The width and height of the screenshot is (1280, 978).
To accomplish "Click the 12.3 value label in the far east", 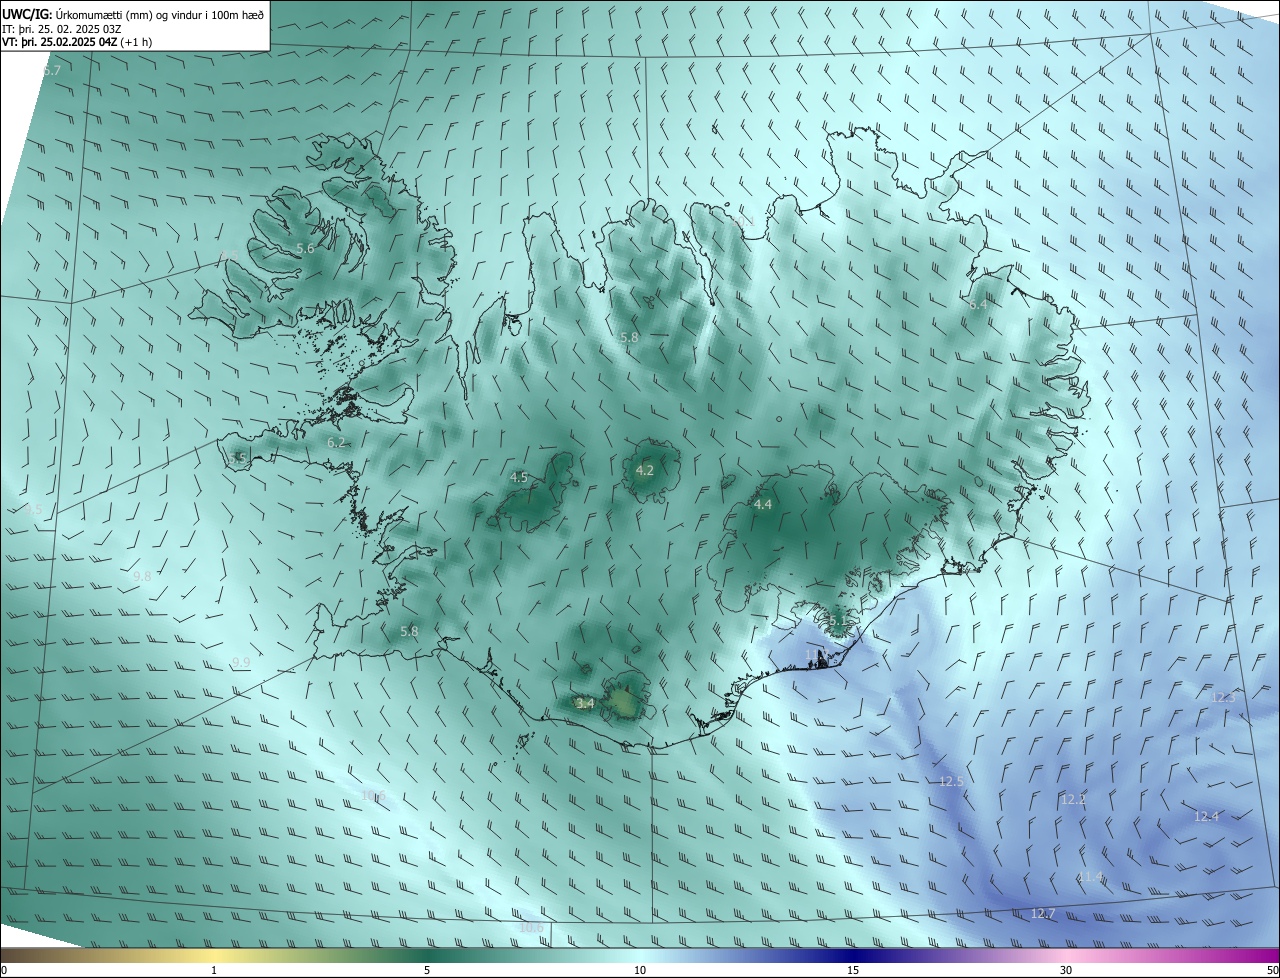I will pyautogui.click(x=1223, y=697).
